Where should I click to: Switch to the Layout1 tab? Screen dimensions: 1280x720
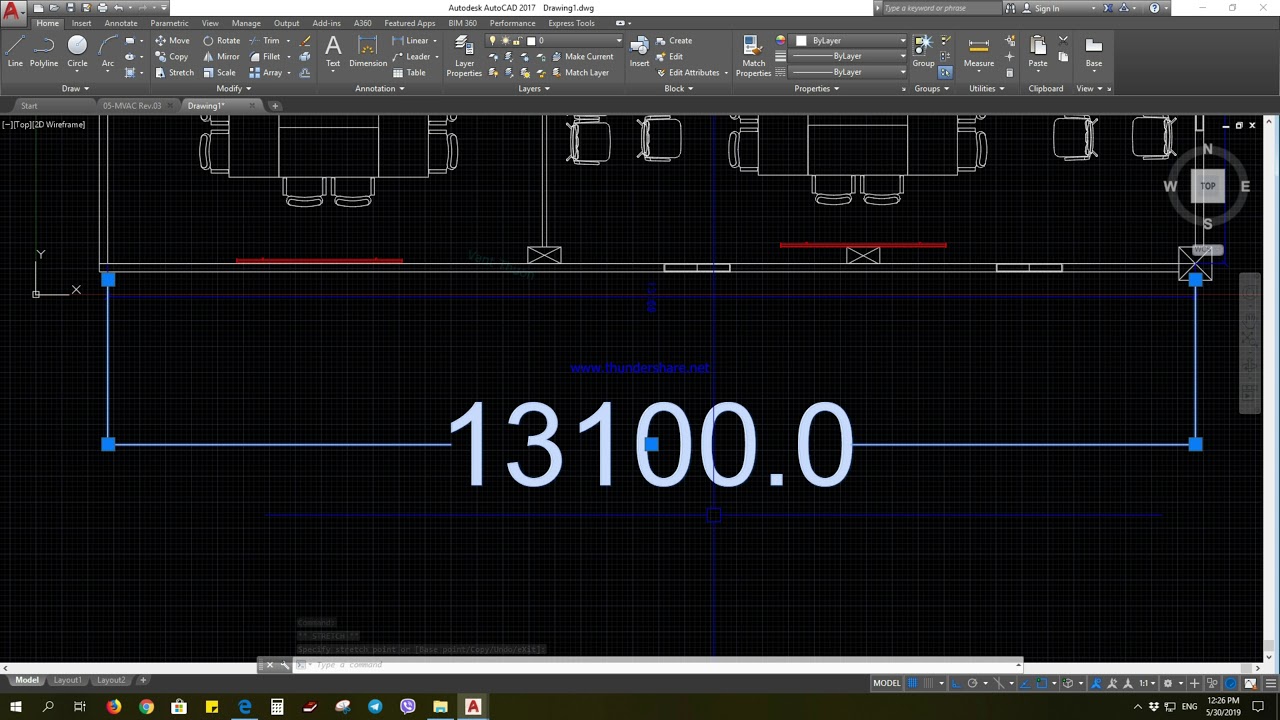click(67, 680)
